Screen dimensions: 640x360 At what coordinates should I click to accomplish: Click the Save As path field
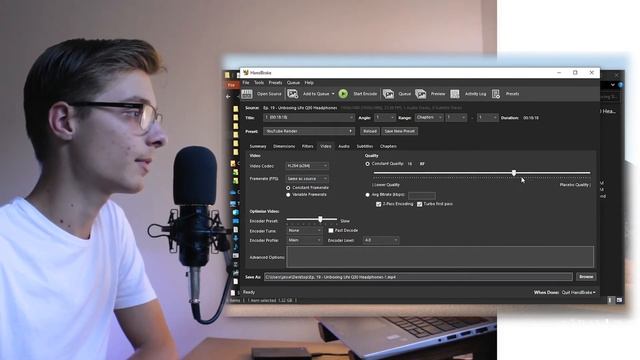(418, 277)
